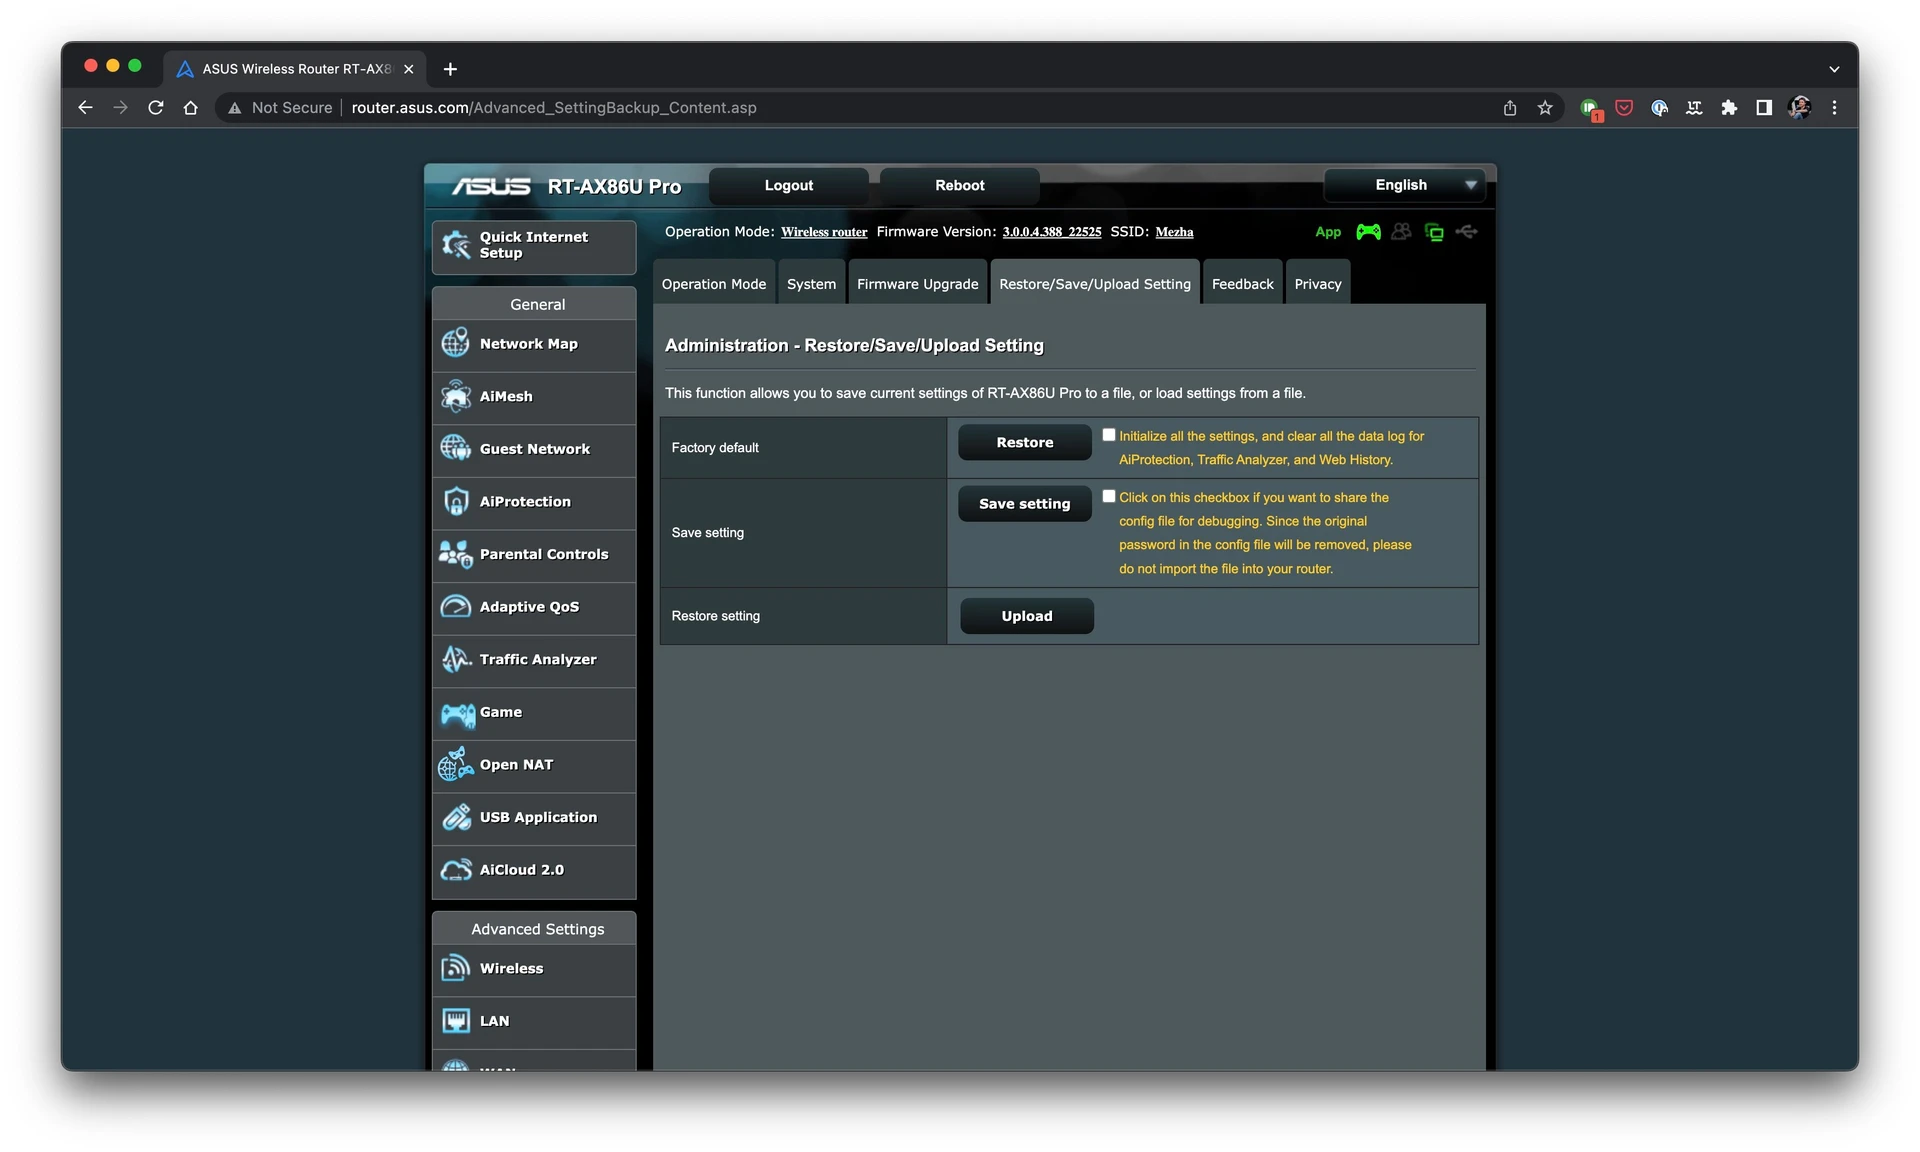This screenshot has width=1920, height=1152.
Task: Go back to the previous page
Action: [x=86, y=108]
